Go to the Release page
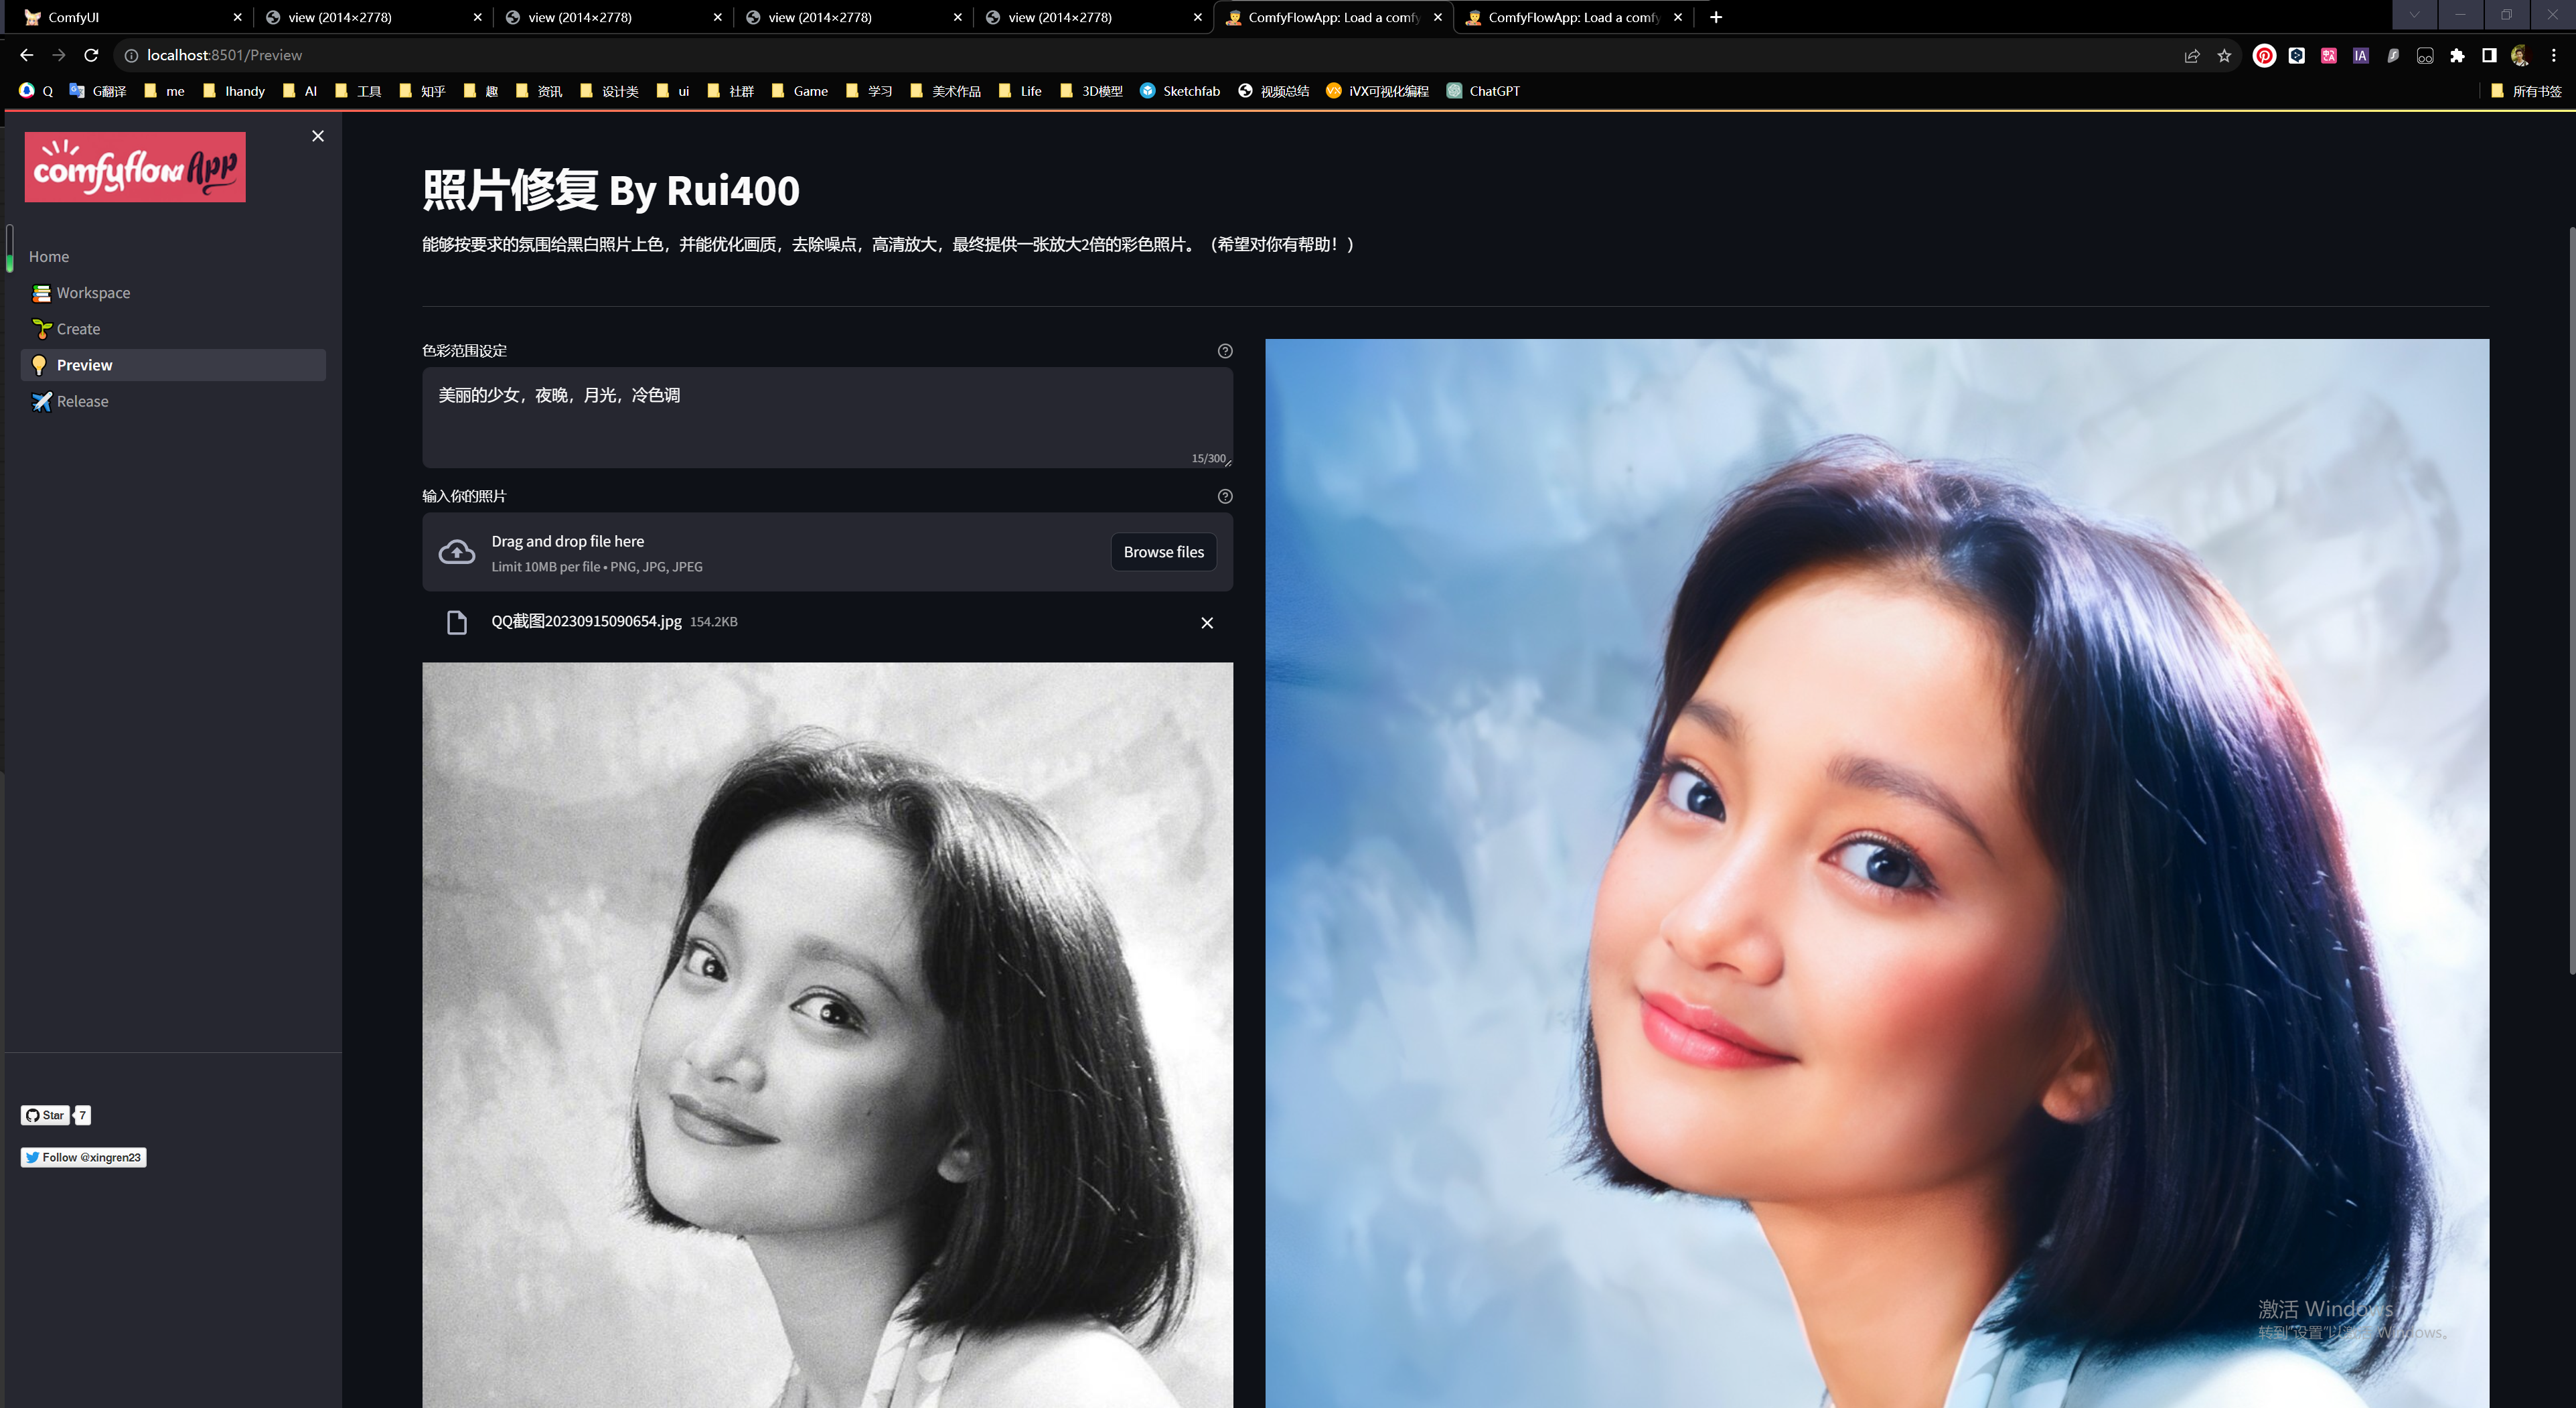Screen dimensions: 2576x1408 (82, 401)
